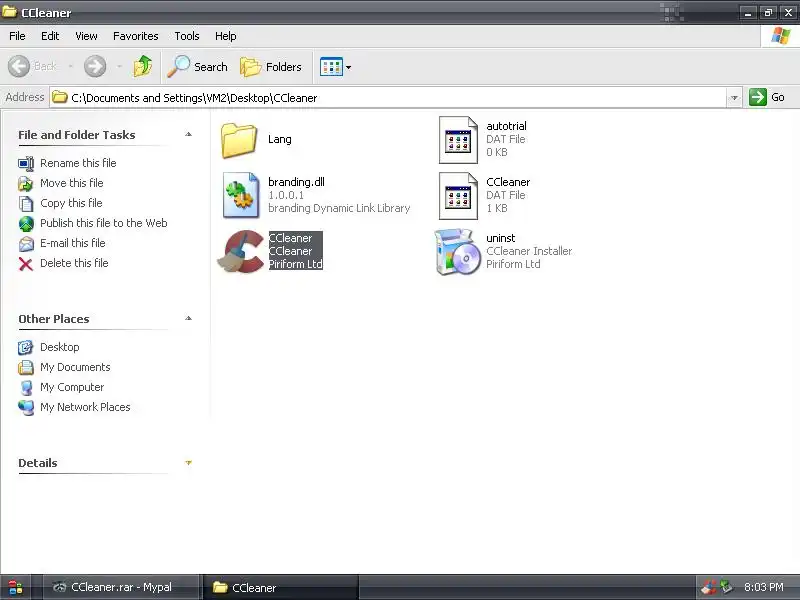Open the Views dropdown arrow
The image size is (800, 600).
pos(348,67)
